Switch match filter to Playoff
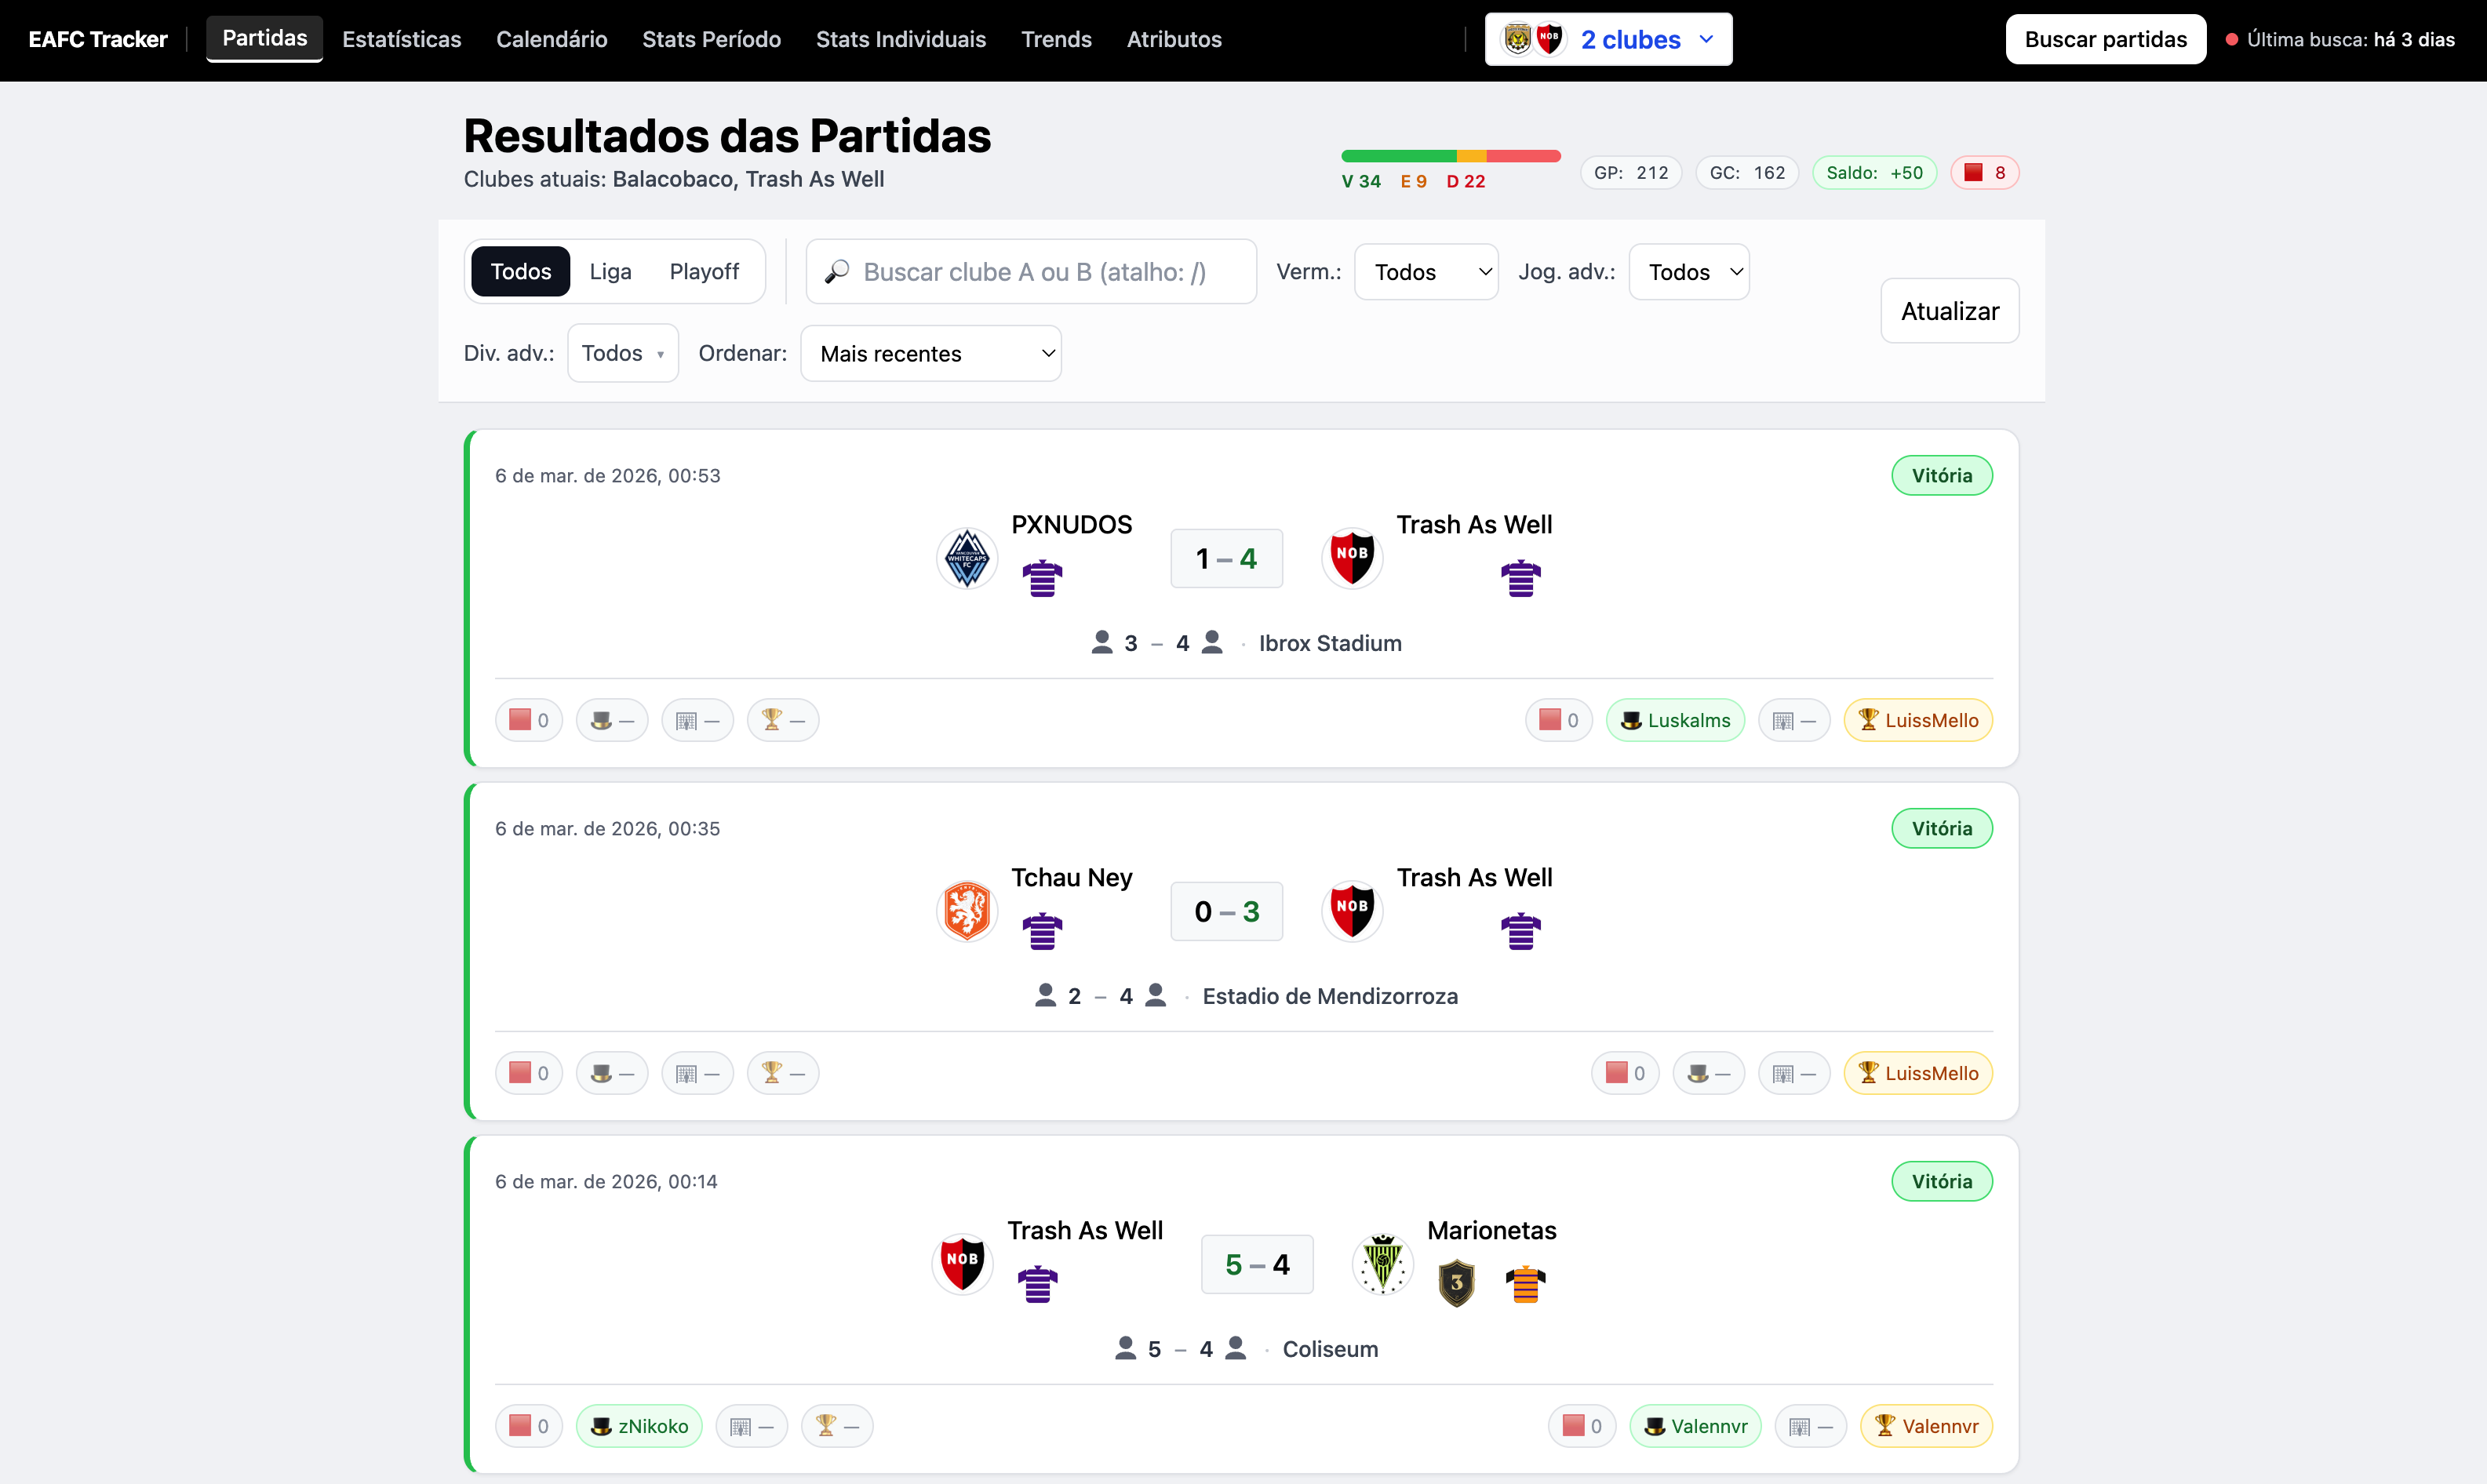This screenshot has width=2487, height=1484. (x=704, y=272)
